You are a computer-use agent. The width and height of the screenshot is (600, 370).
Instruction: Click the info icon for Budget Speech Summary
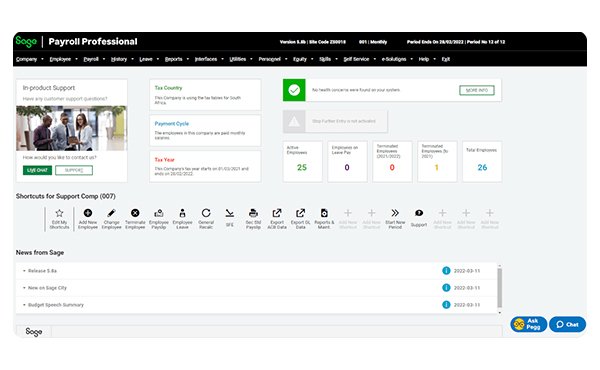click(446, 305)
